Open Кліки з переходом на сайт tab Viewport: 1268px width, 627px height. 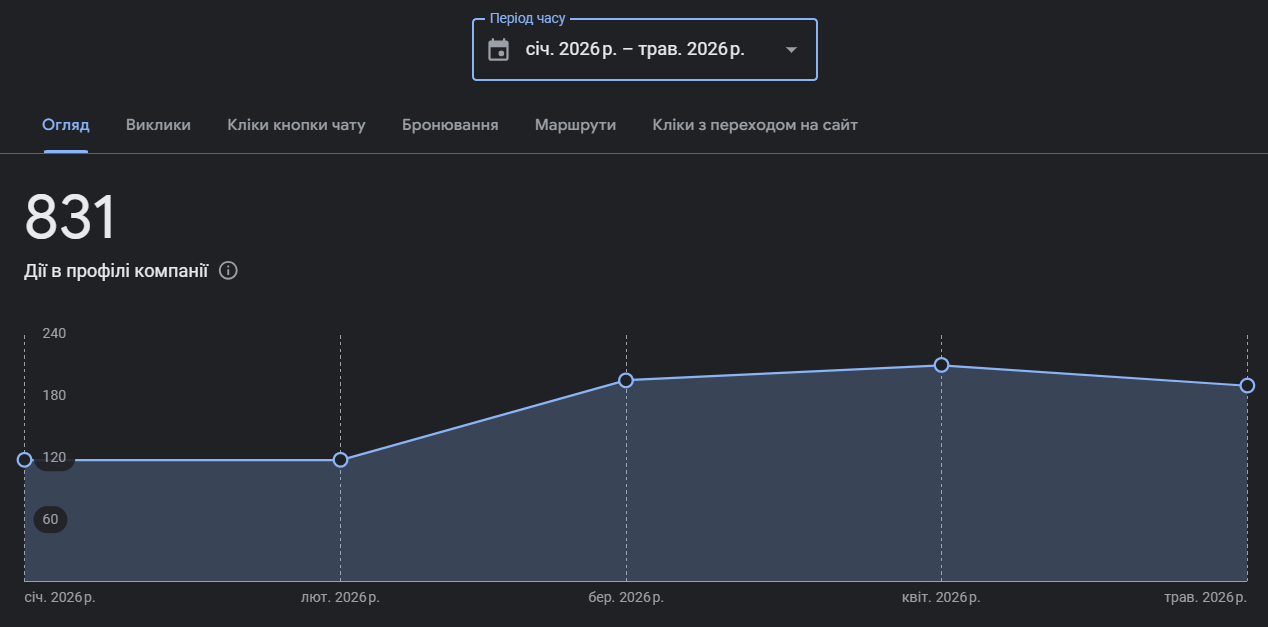coord(755,125)
